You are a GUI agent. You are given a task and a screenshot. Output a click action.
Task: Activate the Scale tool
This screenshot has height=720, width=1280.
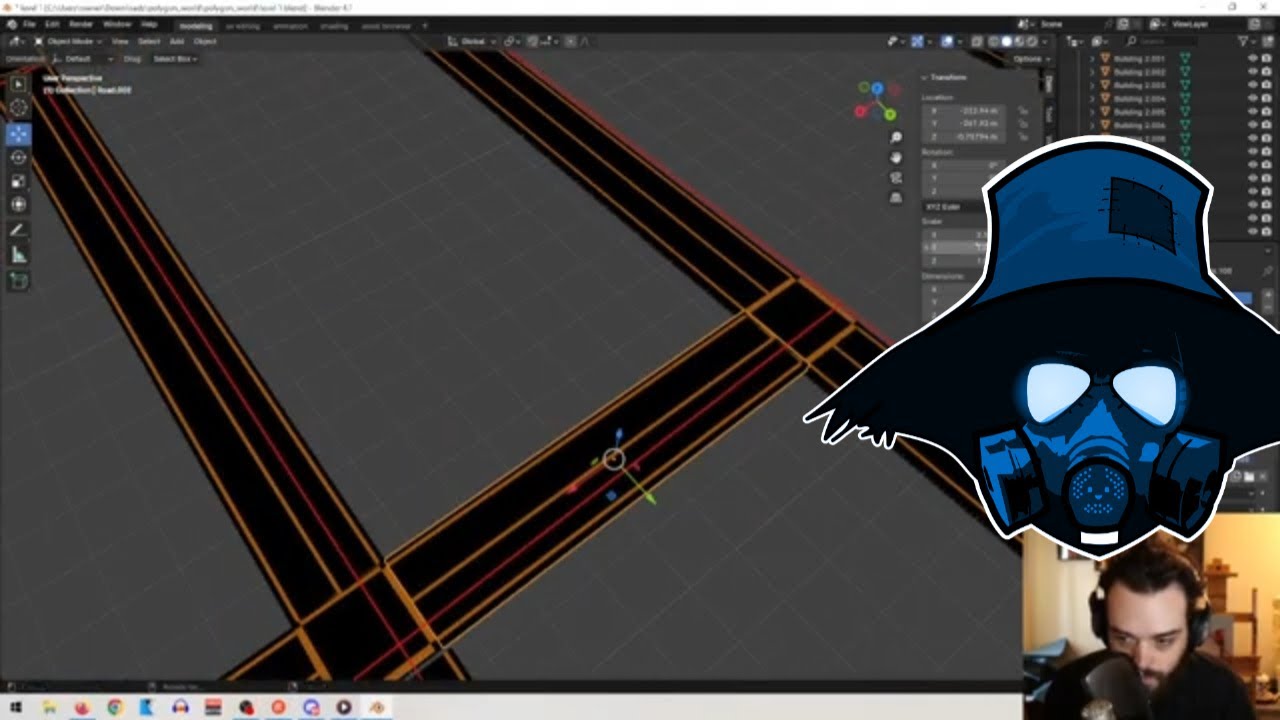[x=19, y=181]
